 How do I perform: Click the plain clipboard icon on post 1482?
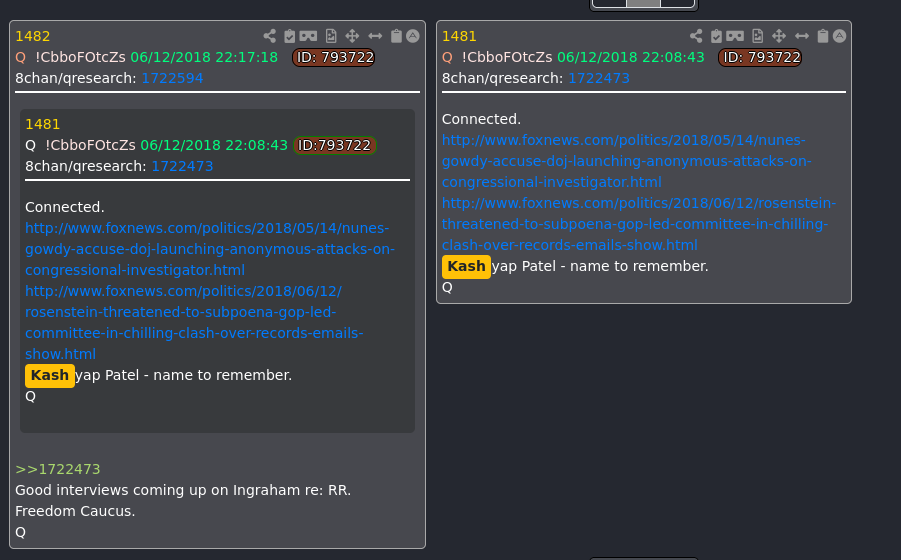pos(396,36)
